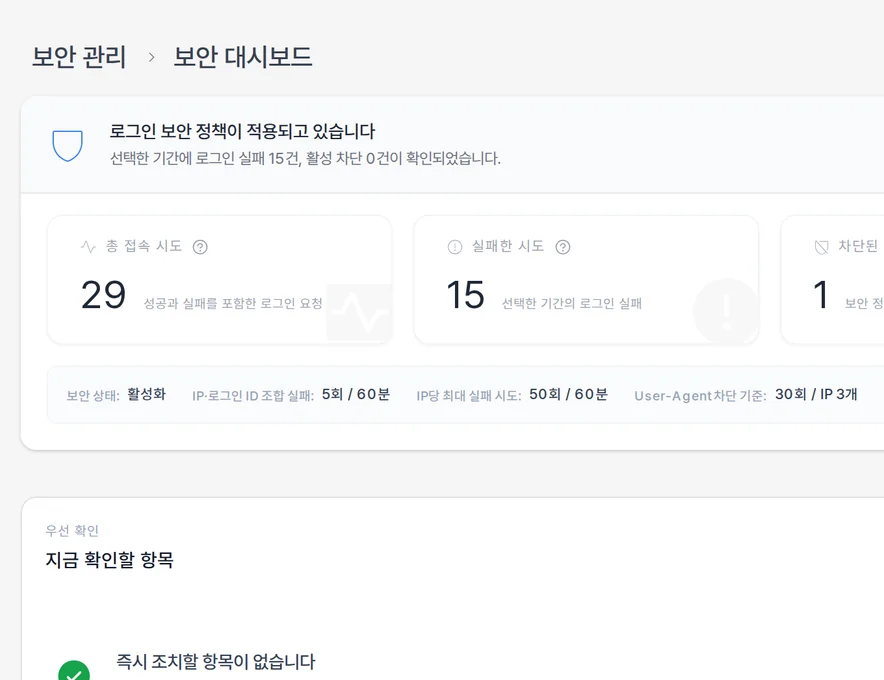Click the breadcrumb chevron separator
This screenshot has height=680, width=884.
[x=151, y=57]
